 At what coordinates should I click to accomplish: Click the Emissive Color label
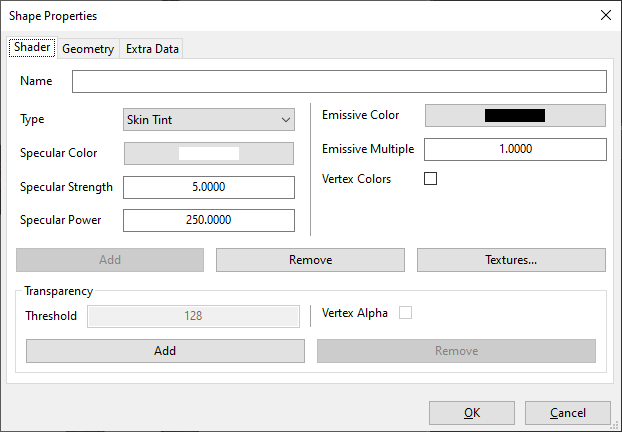tap(360, 115)
